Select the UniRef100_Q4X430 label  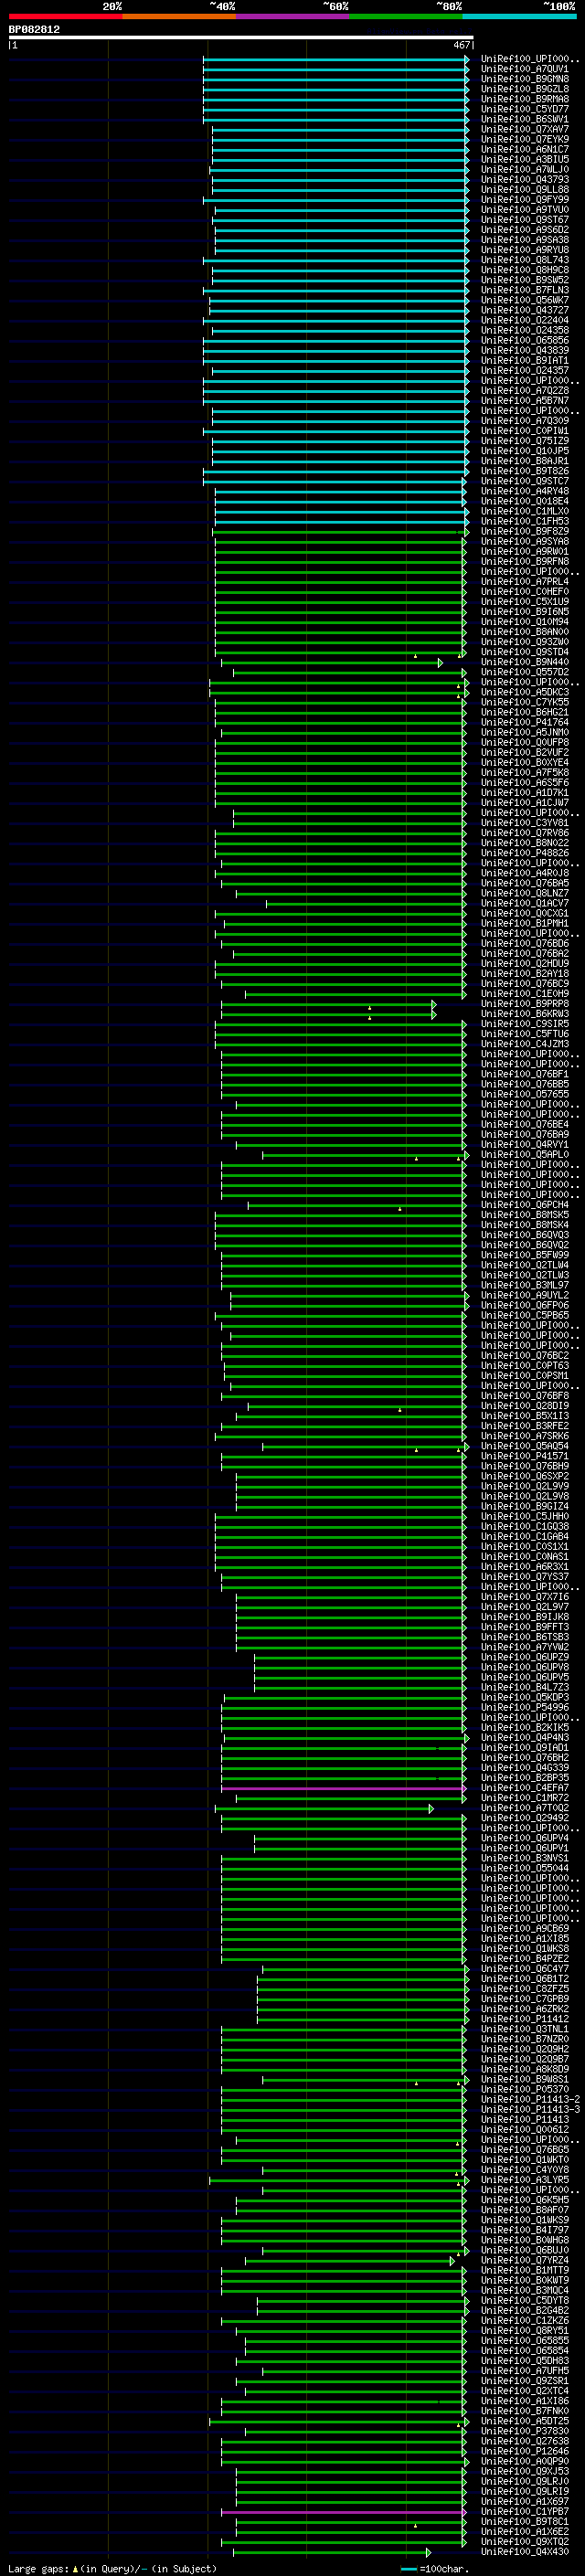(x=524, y=2551)
